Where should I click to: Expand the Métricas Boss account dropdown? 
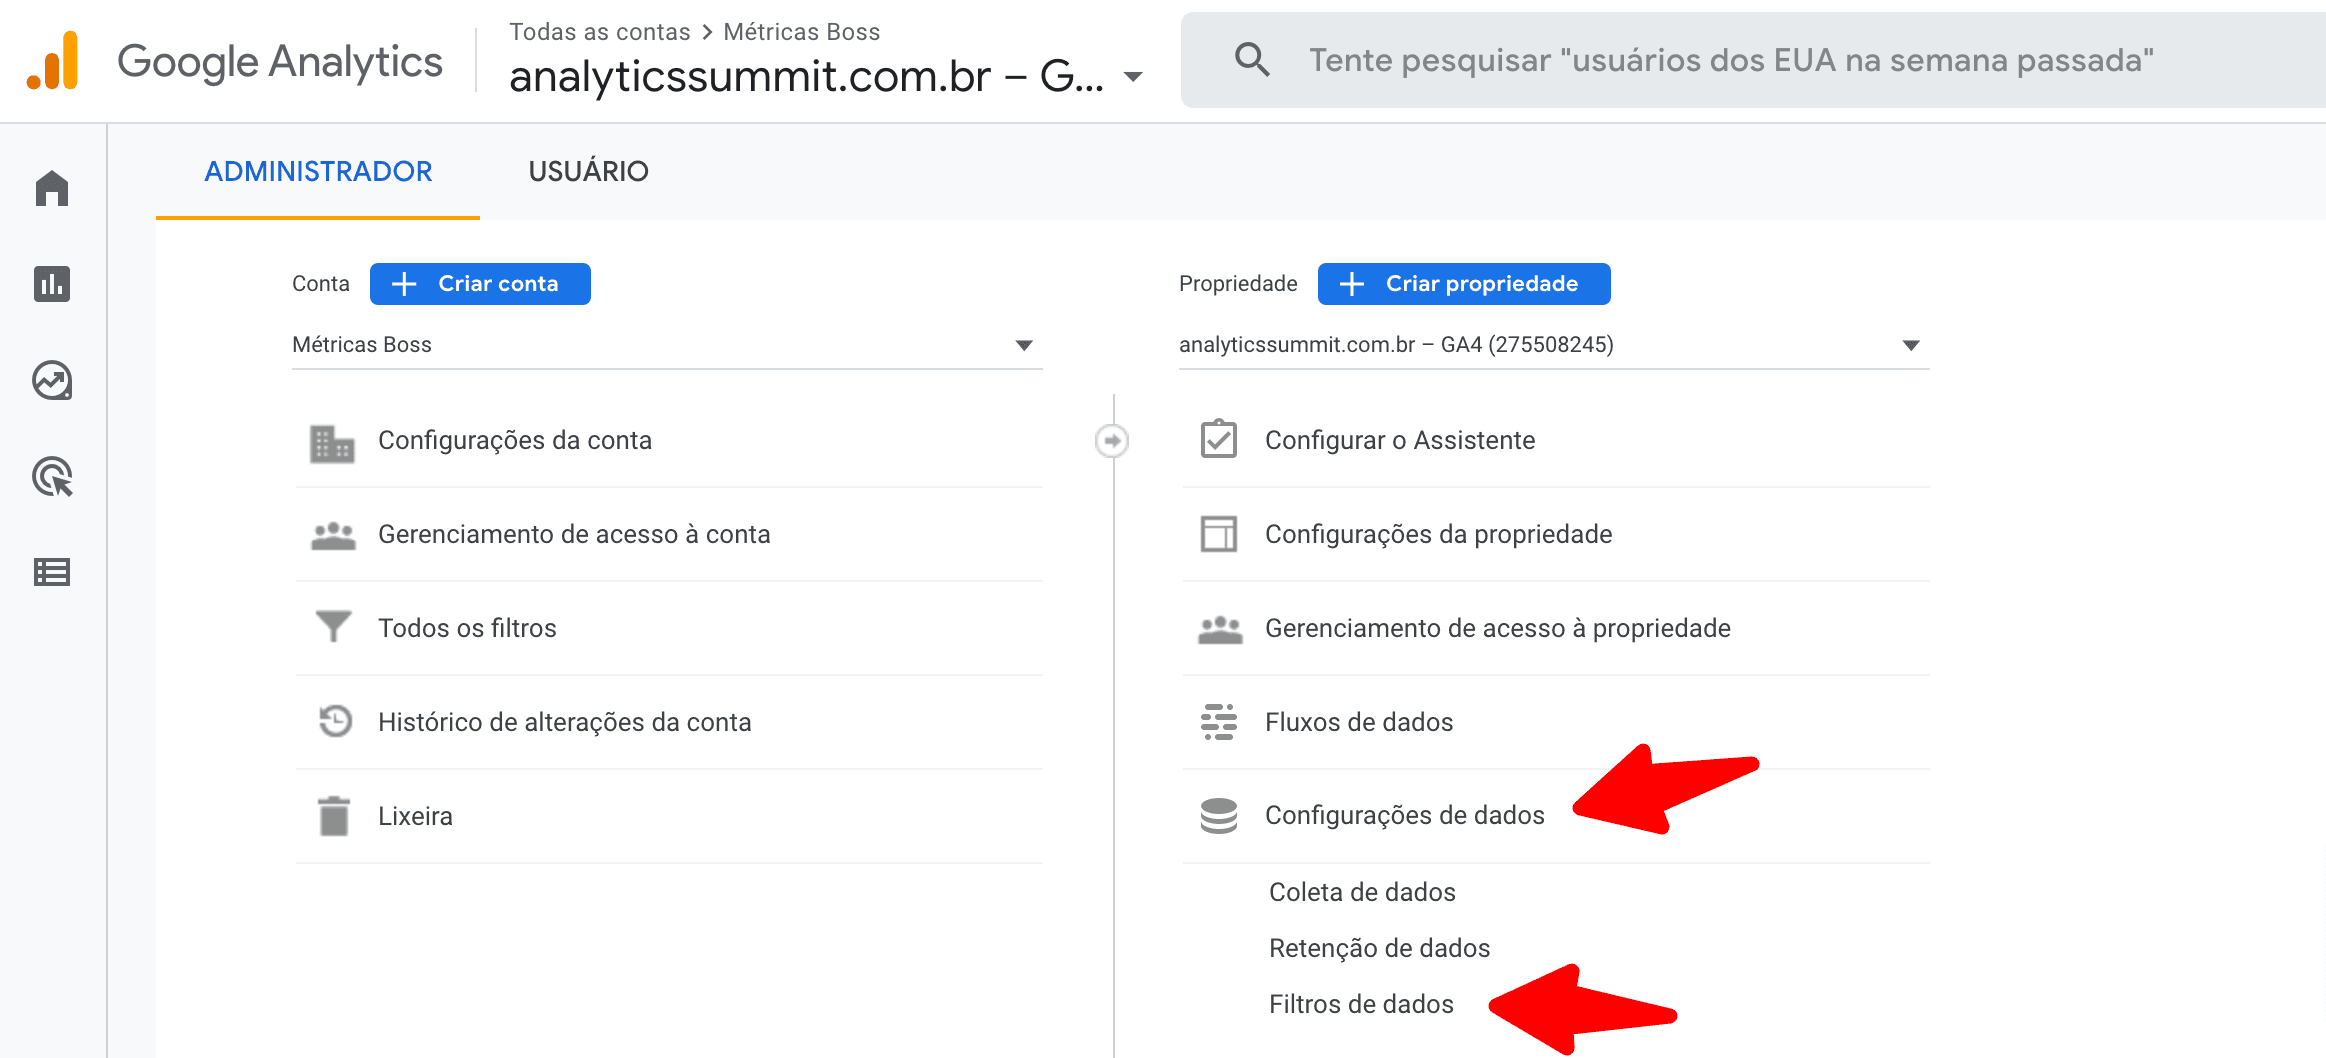[x=1024, y=345]
